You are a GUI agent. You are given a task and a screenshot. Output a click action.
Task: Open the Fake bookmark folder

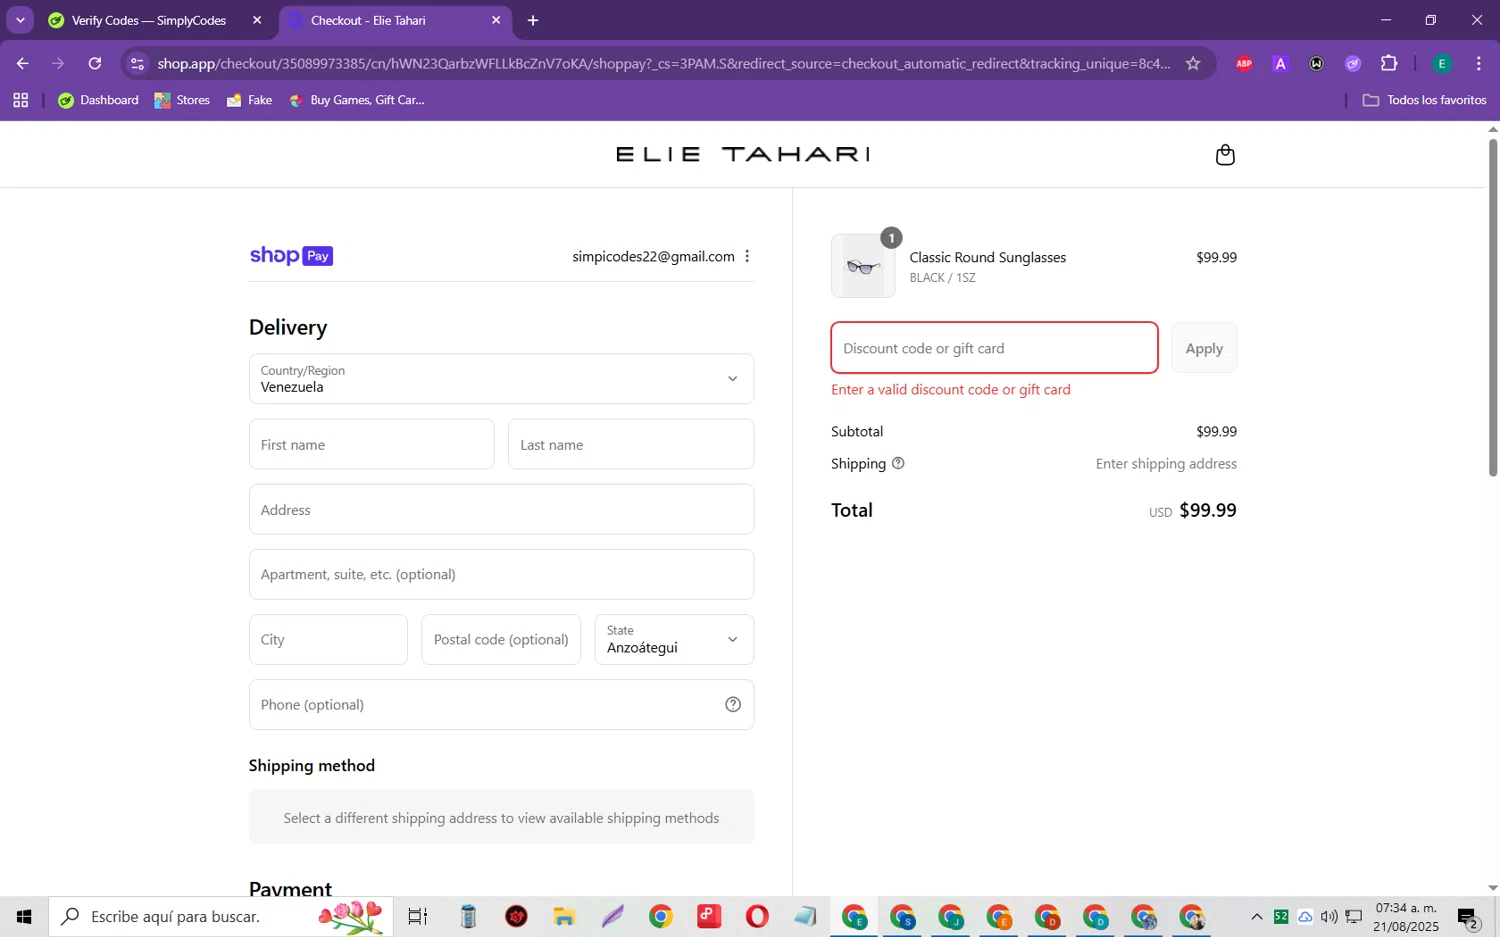click(x=250, y=100)
